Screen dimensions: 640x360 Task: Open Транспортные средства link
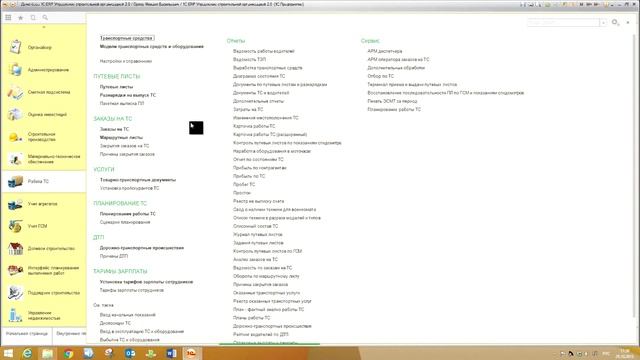click(127, 38)
